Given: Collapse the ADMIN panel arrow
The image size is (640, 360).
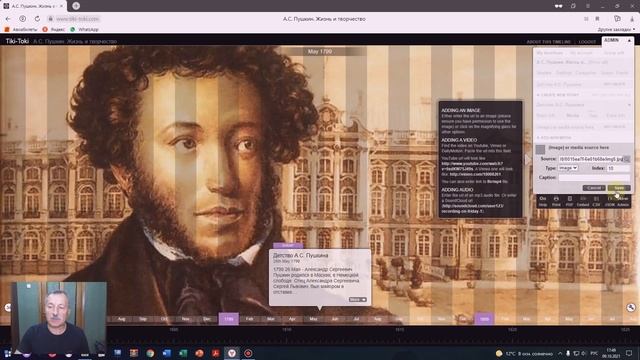Looking at the screenshot, I should pos(629,40).
